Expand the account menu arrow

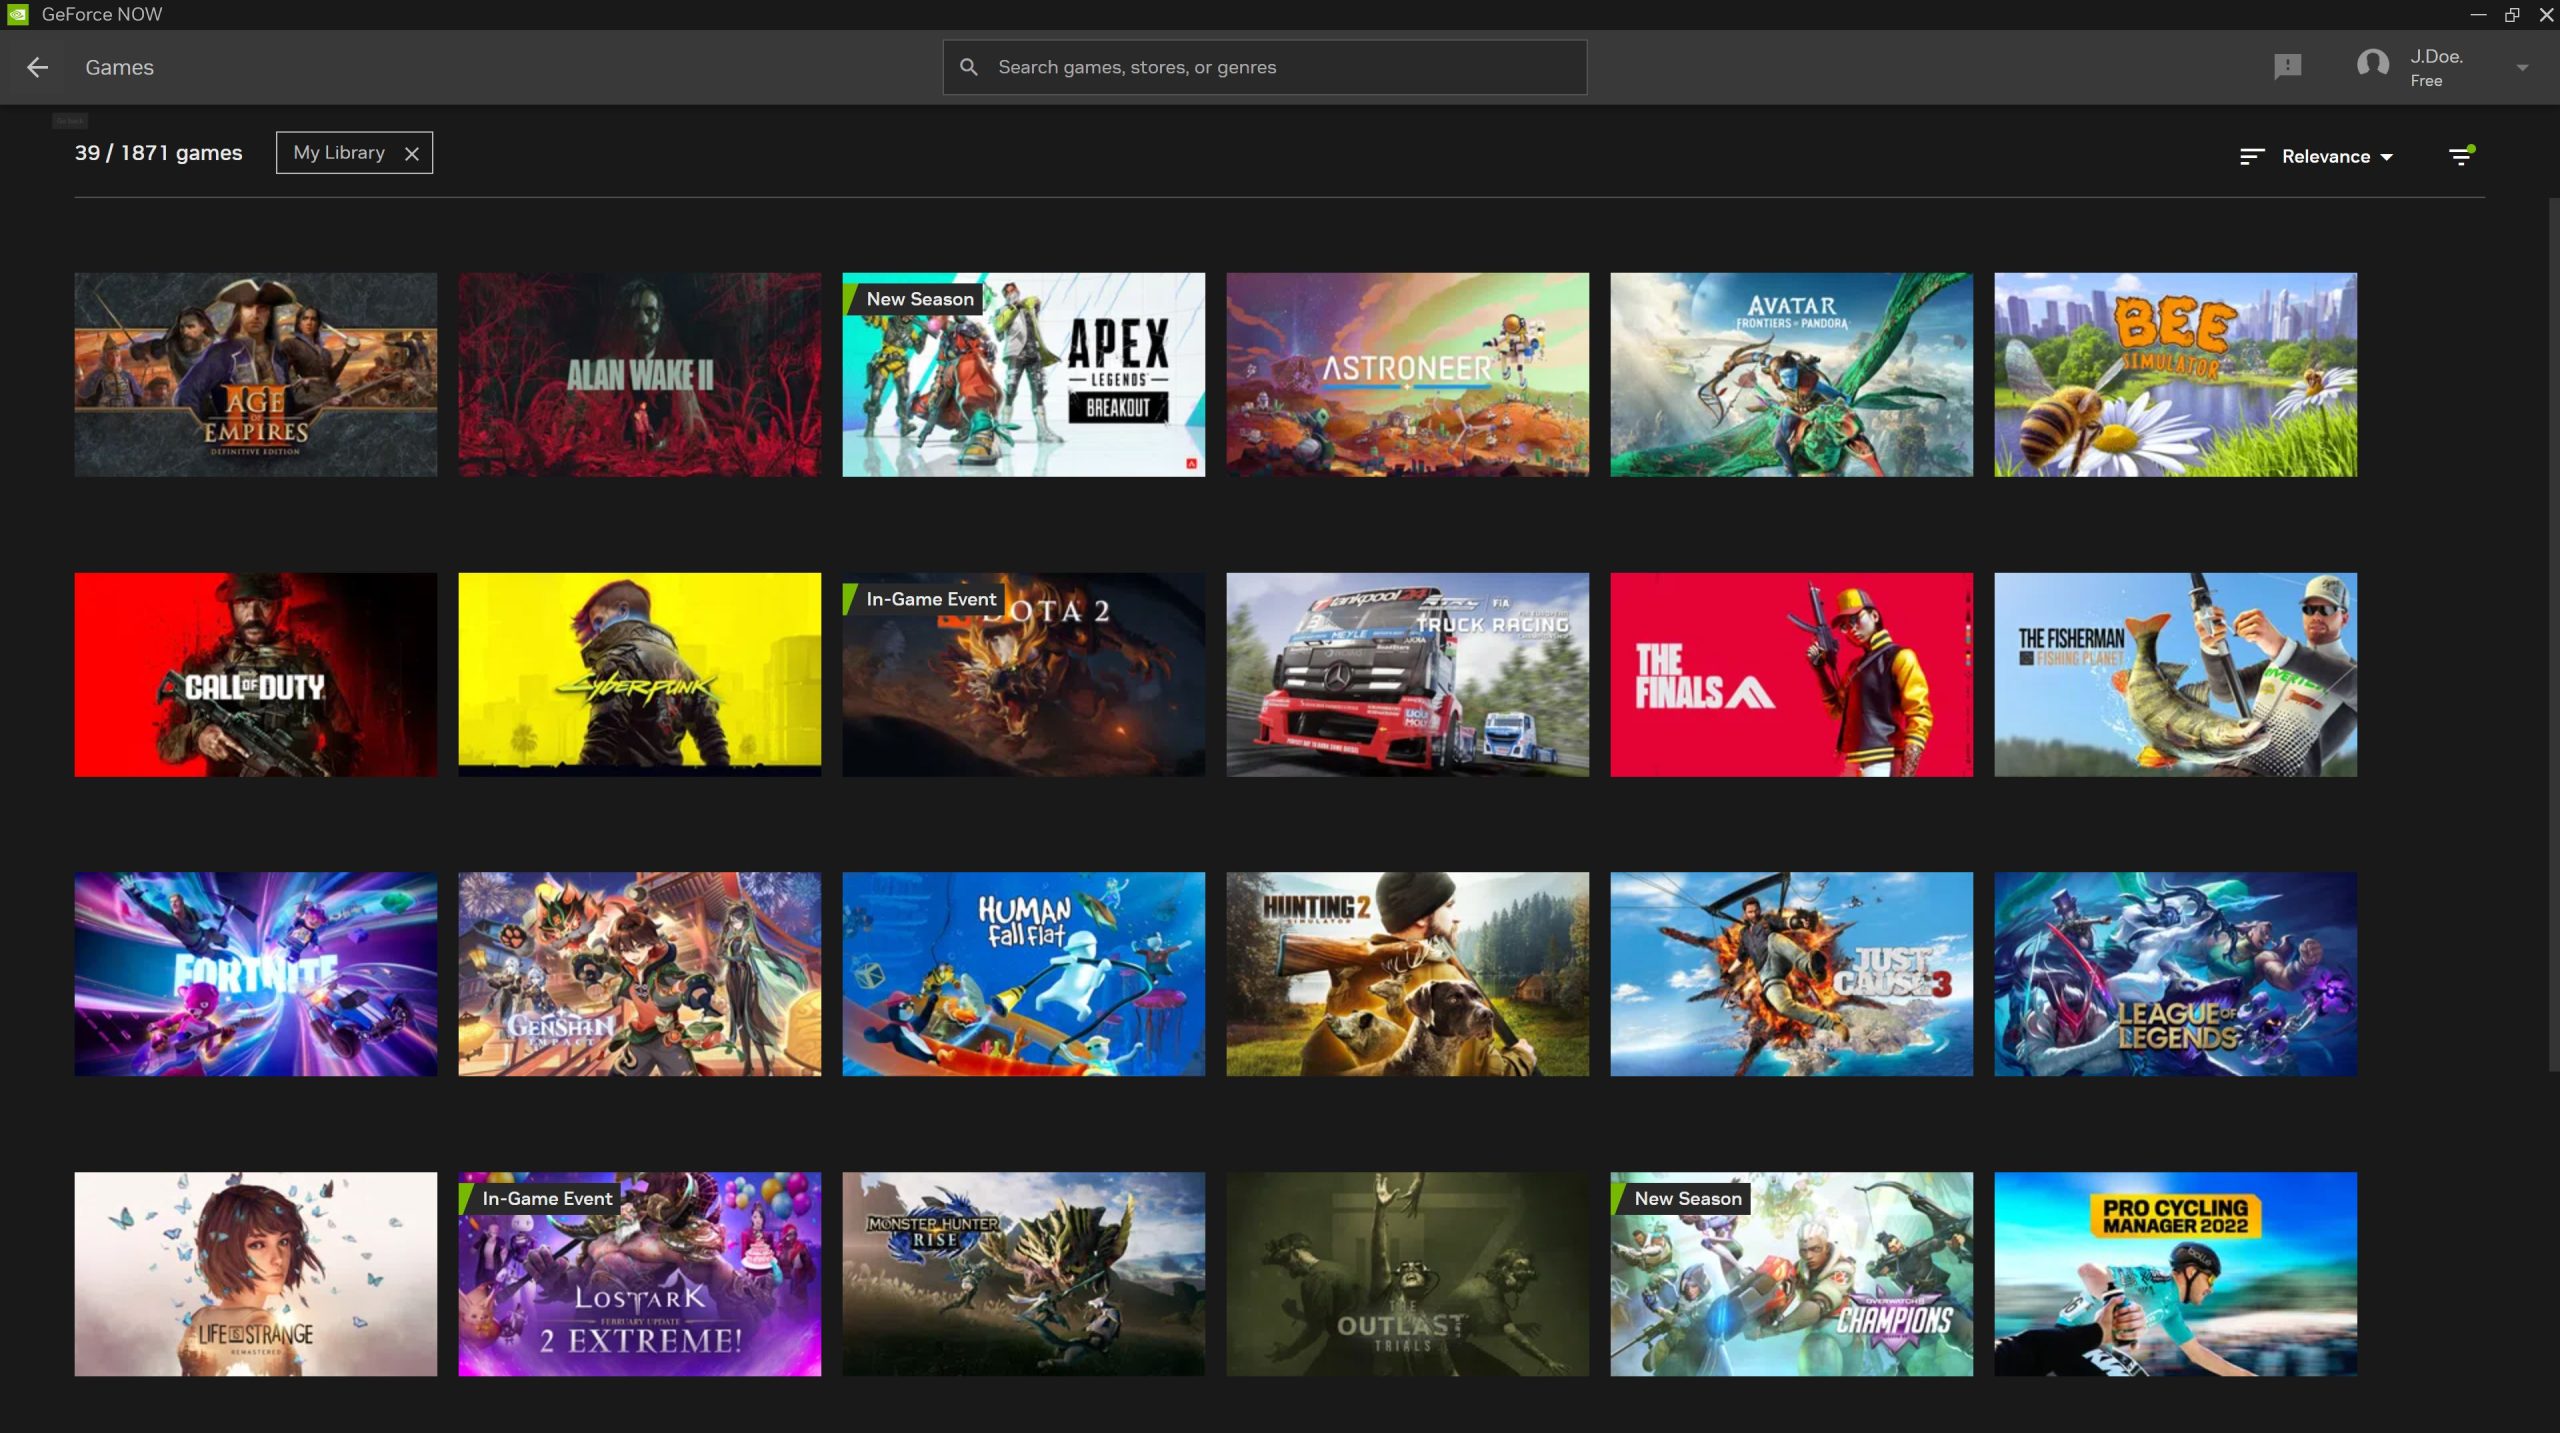click(2522, 68)
